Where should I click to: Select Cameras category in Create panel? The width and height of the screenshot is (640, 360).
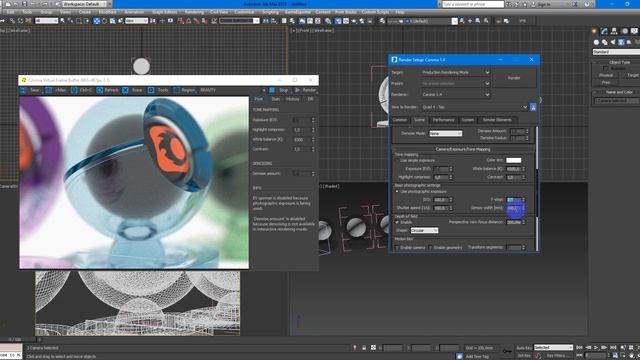tap(621, 42)
